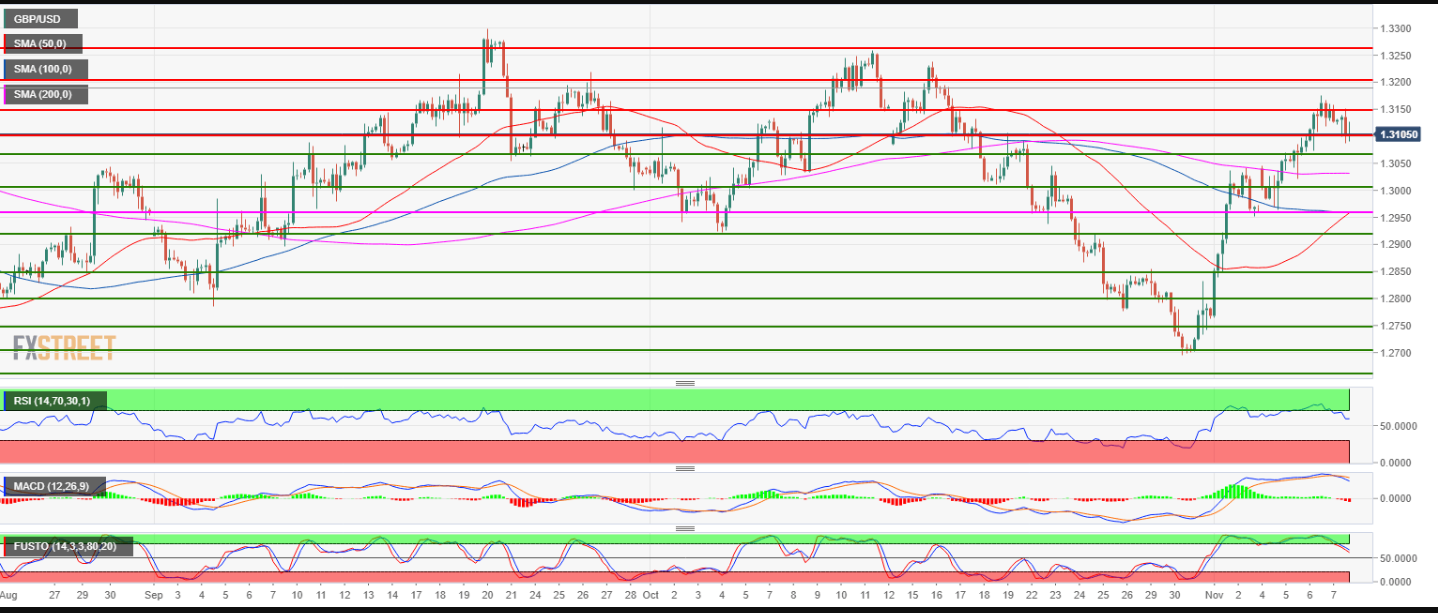Click the current price tag 1.31050

pos(1394,134)
